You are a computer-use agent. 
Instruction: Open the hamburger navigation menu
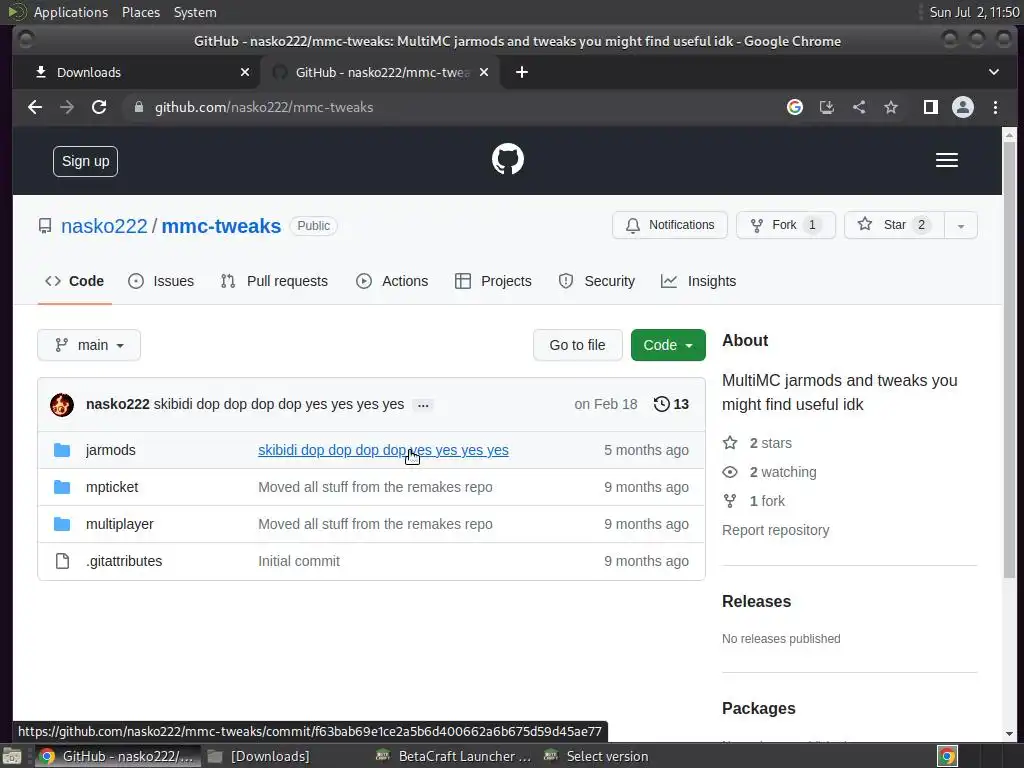click(x=946, y=160)
